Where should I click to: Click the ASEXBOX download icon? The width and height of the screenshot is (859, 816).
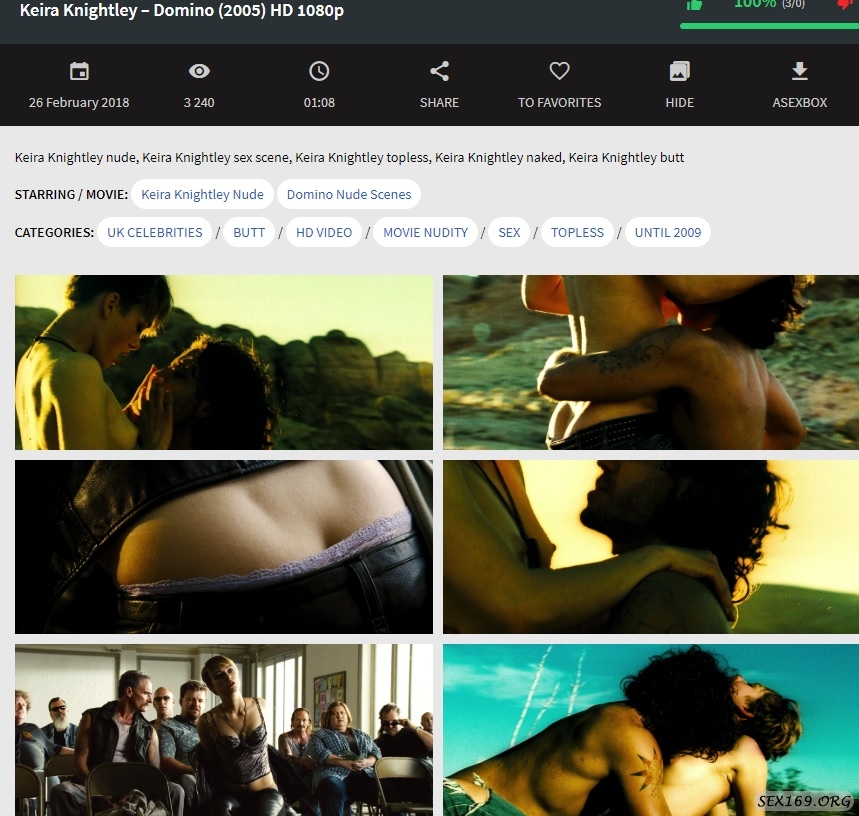pyautogui.click(x=799, y=72)
